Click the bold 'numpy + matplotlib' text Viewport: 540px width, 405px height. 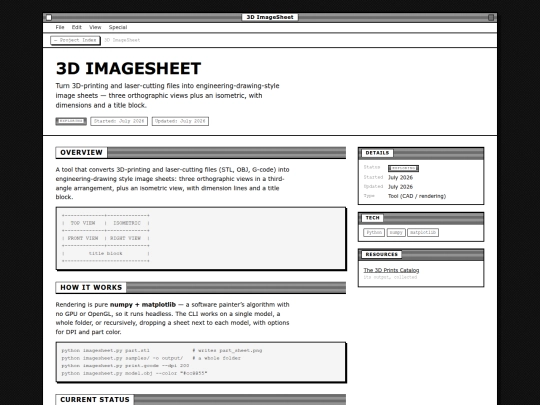pyautogui.click(x=143, y=305)
